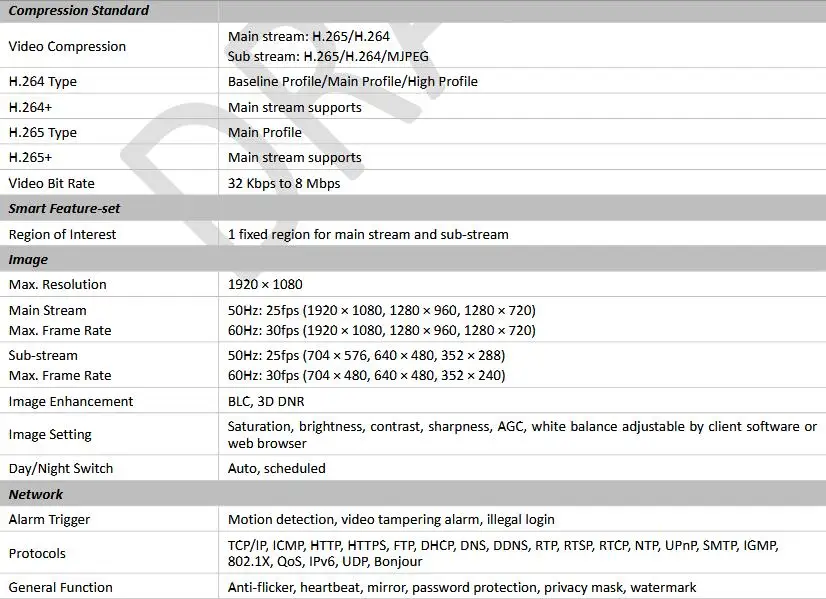Click the 'Smart Feature-set' section header

pyautogui.click(x=64, y=209)
